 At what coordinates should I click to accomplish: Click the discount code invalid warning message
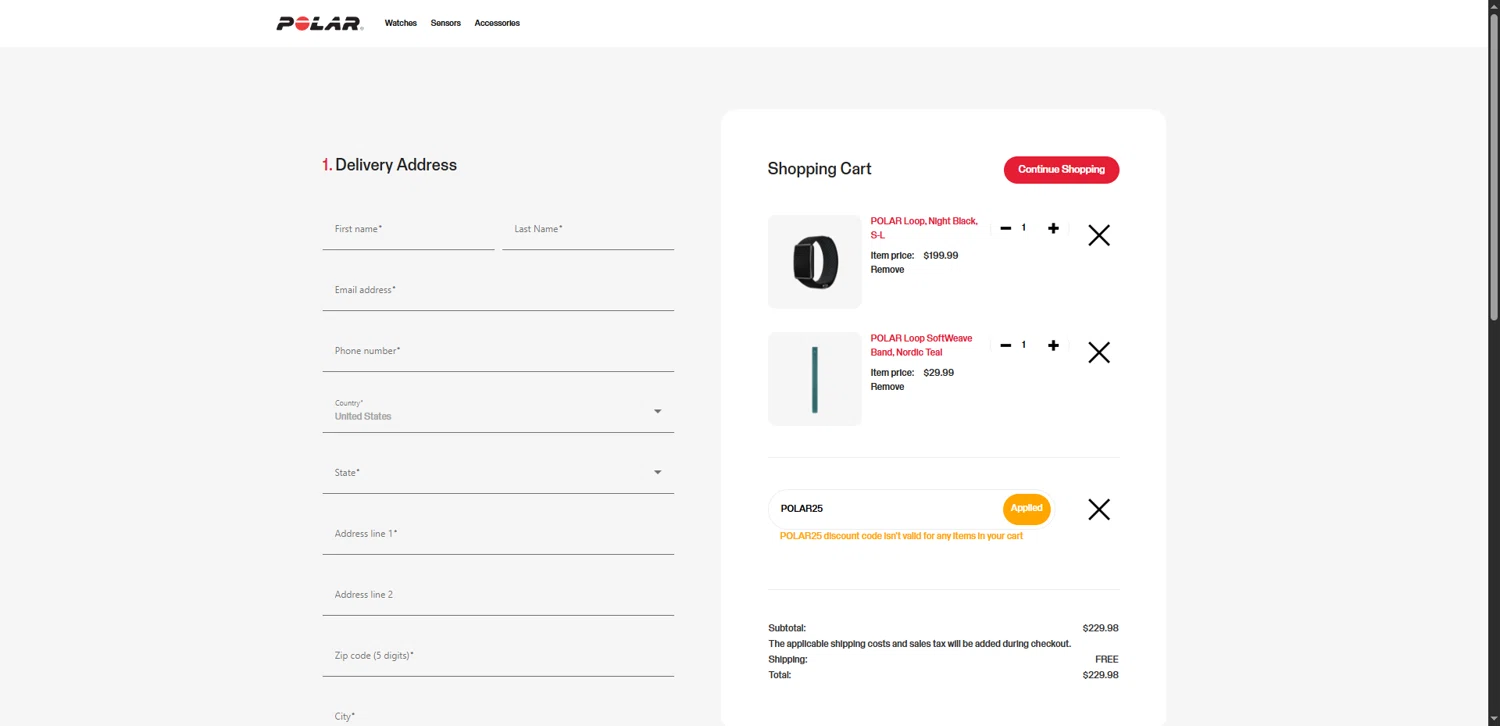901,536
